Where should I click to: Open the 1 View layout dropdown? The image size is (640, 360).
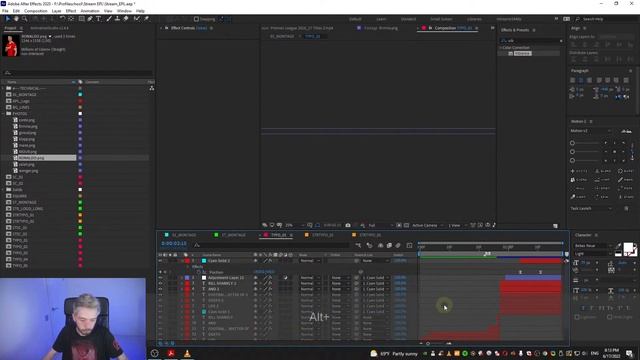pyautogui.click(x=457, y=225)
